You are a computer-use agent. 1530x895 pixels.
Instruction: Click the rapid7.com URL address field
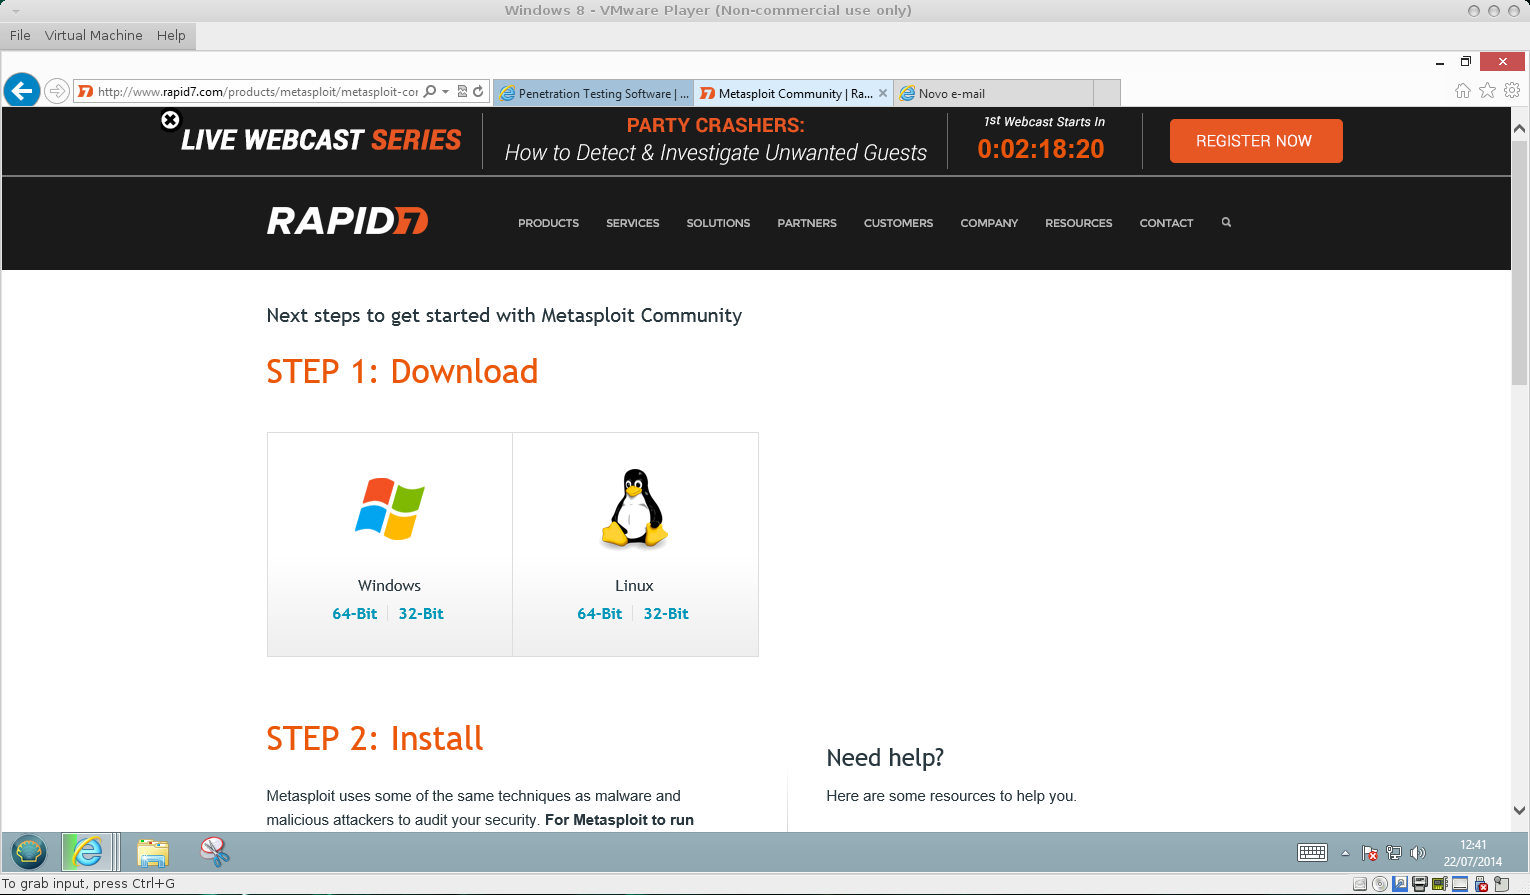(x=258, y=92)
